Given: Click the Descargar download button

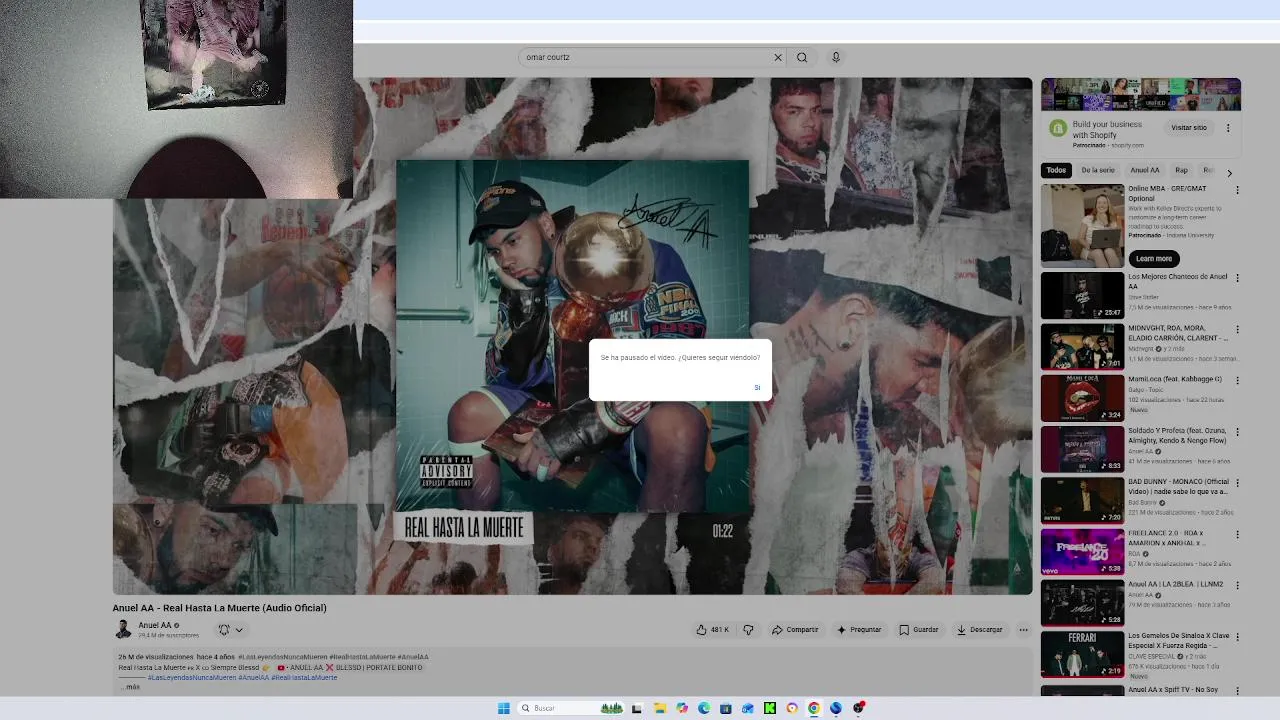Looking at the screenshot, I should click(980, 630).
